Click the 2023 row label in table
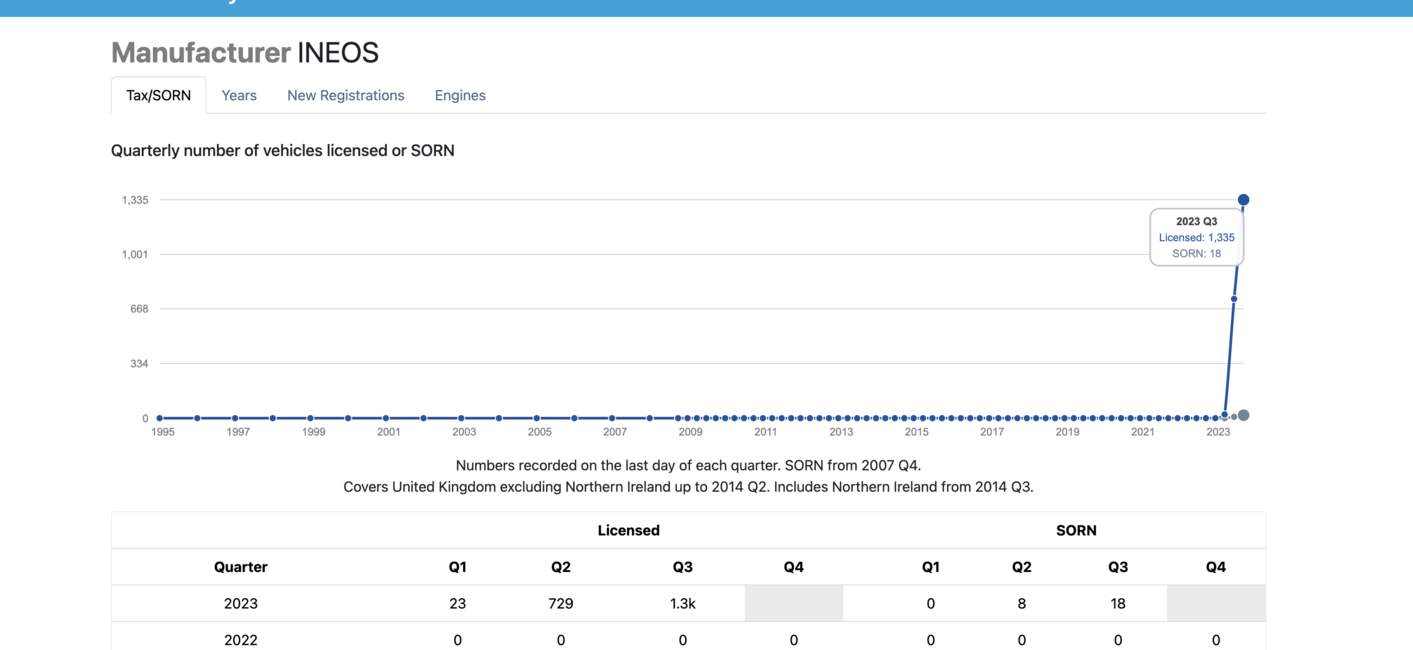 coord(241,603)
